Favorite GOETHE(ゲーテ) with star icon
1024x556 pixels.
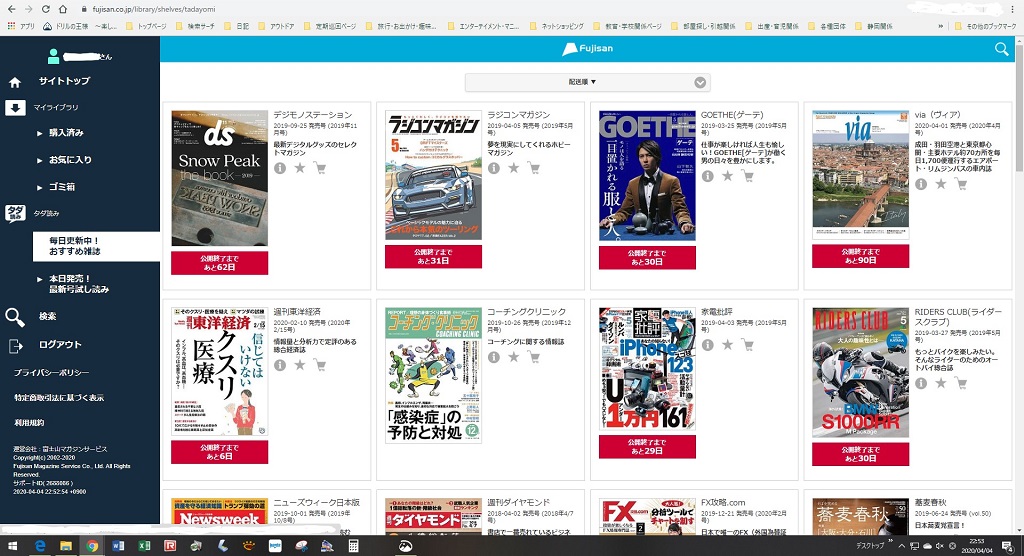coord(728,176)
